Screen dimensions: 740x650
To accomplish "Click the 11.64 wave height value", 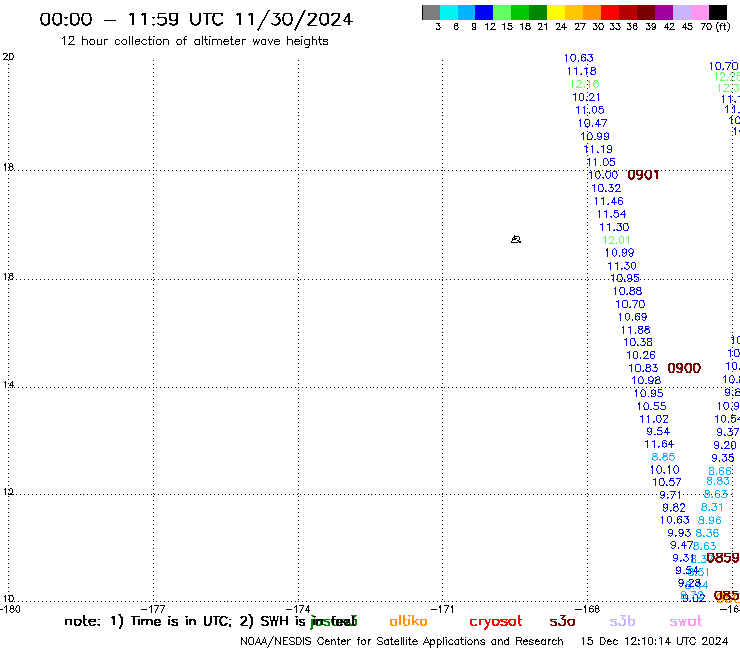I will pyautogui.click(x=659, y=444).
